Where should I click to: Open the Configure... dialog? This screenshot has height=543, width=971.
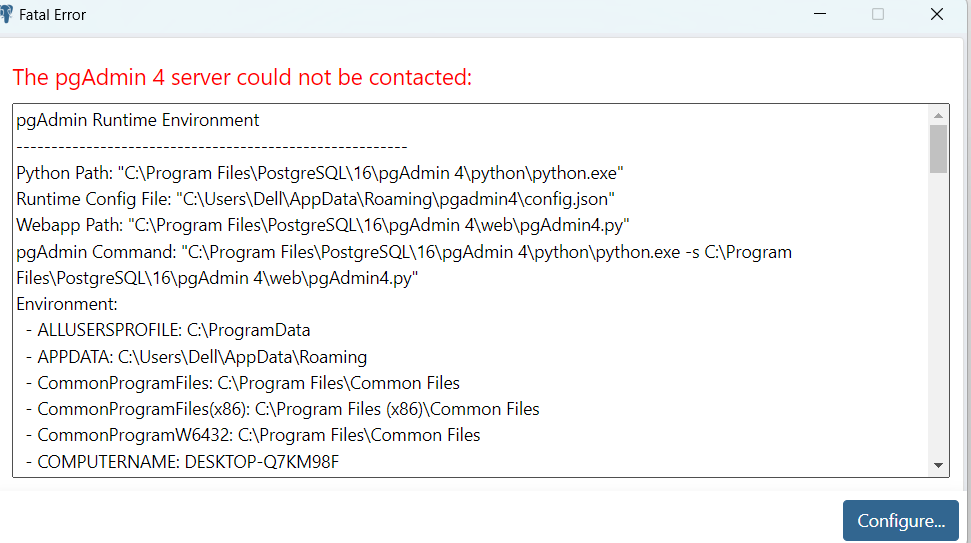click(900, 521)
